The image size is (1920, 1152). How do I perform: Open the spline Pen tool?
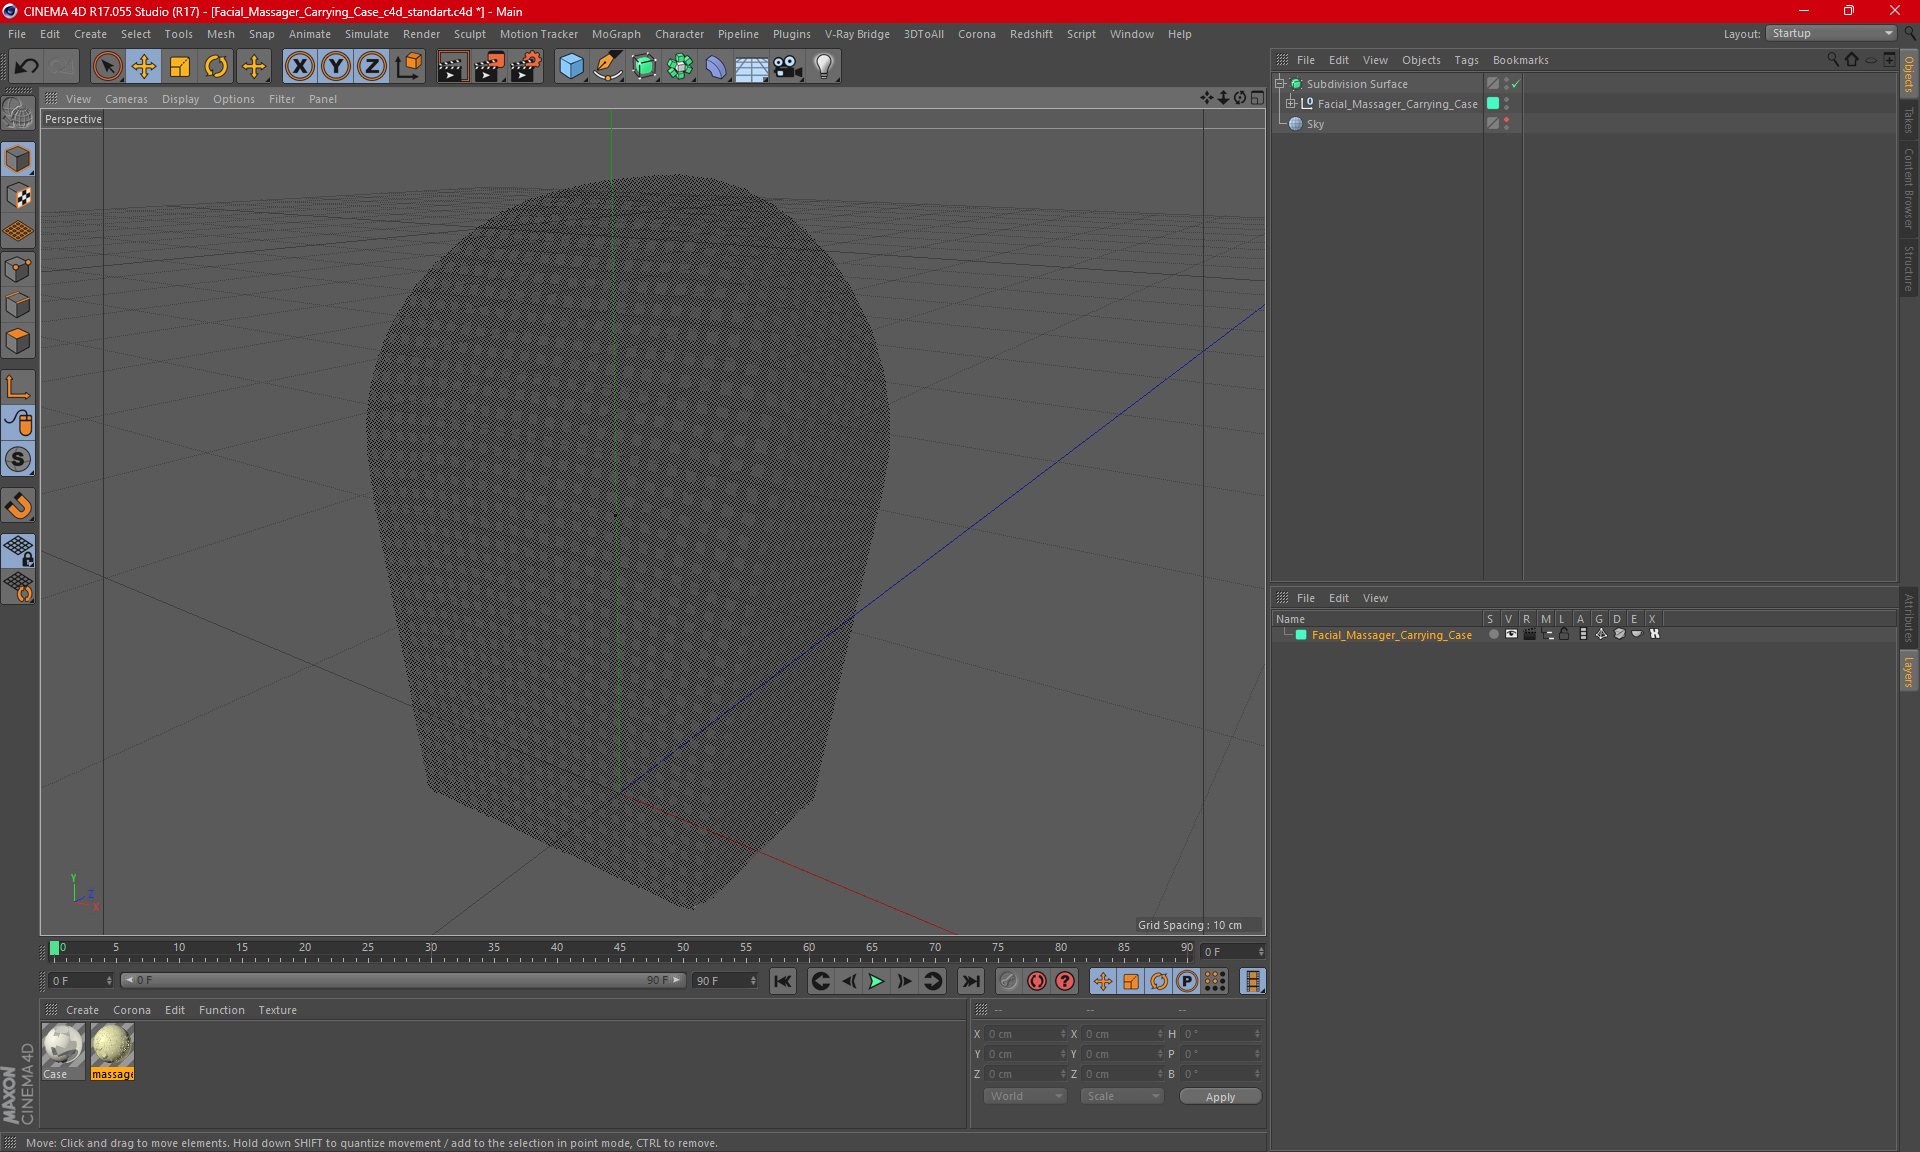coord(607,66)
